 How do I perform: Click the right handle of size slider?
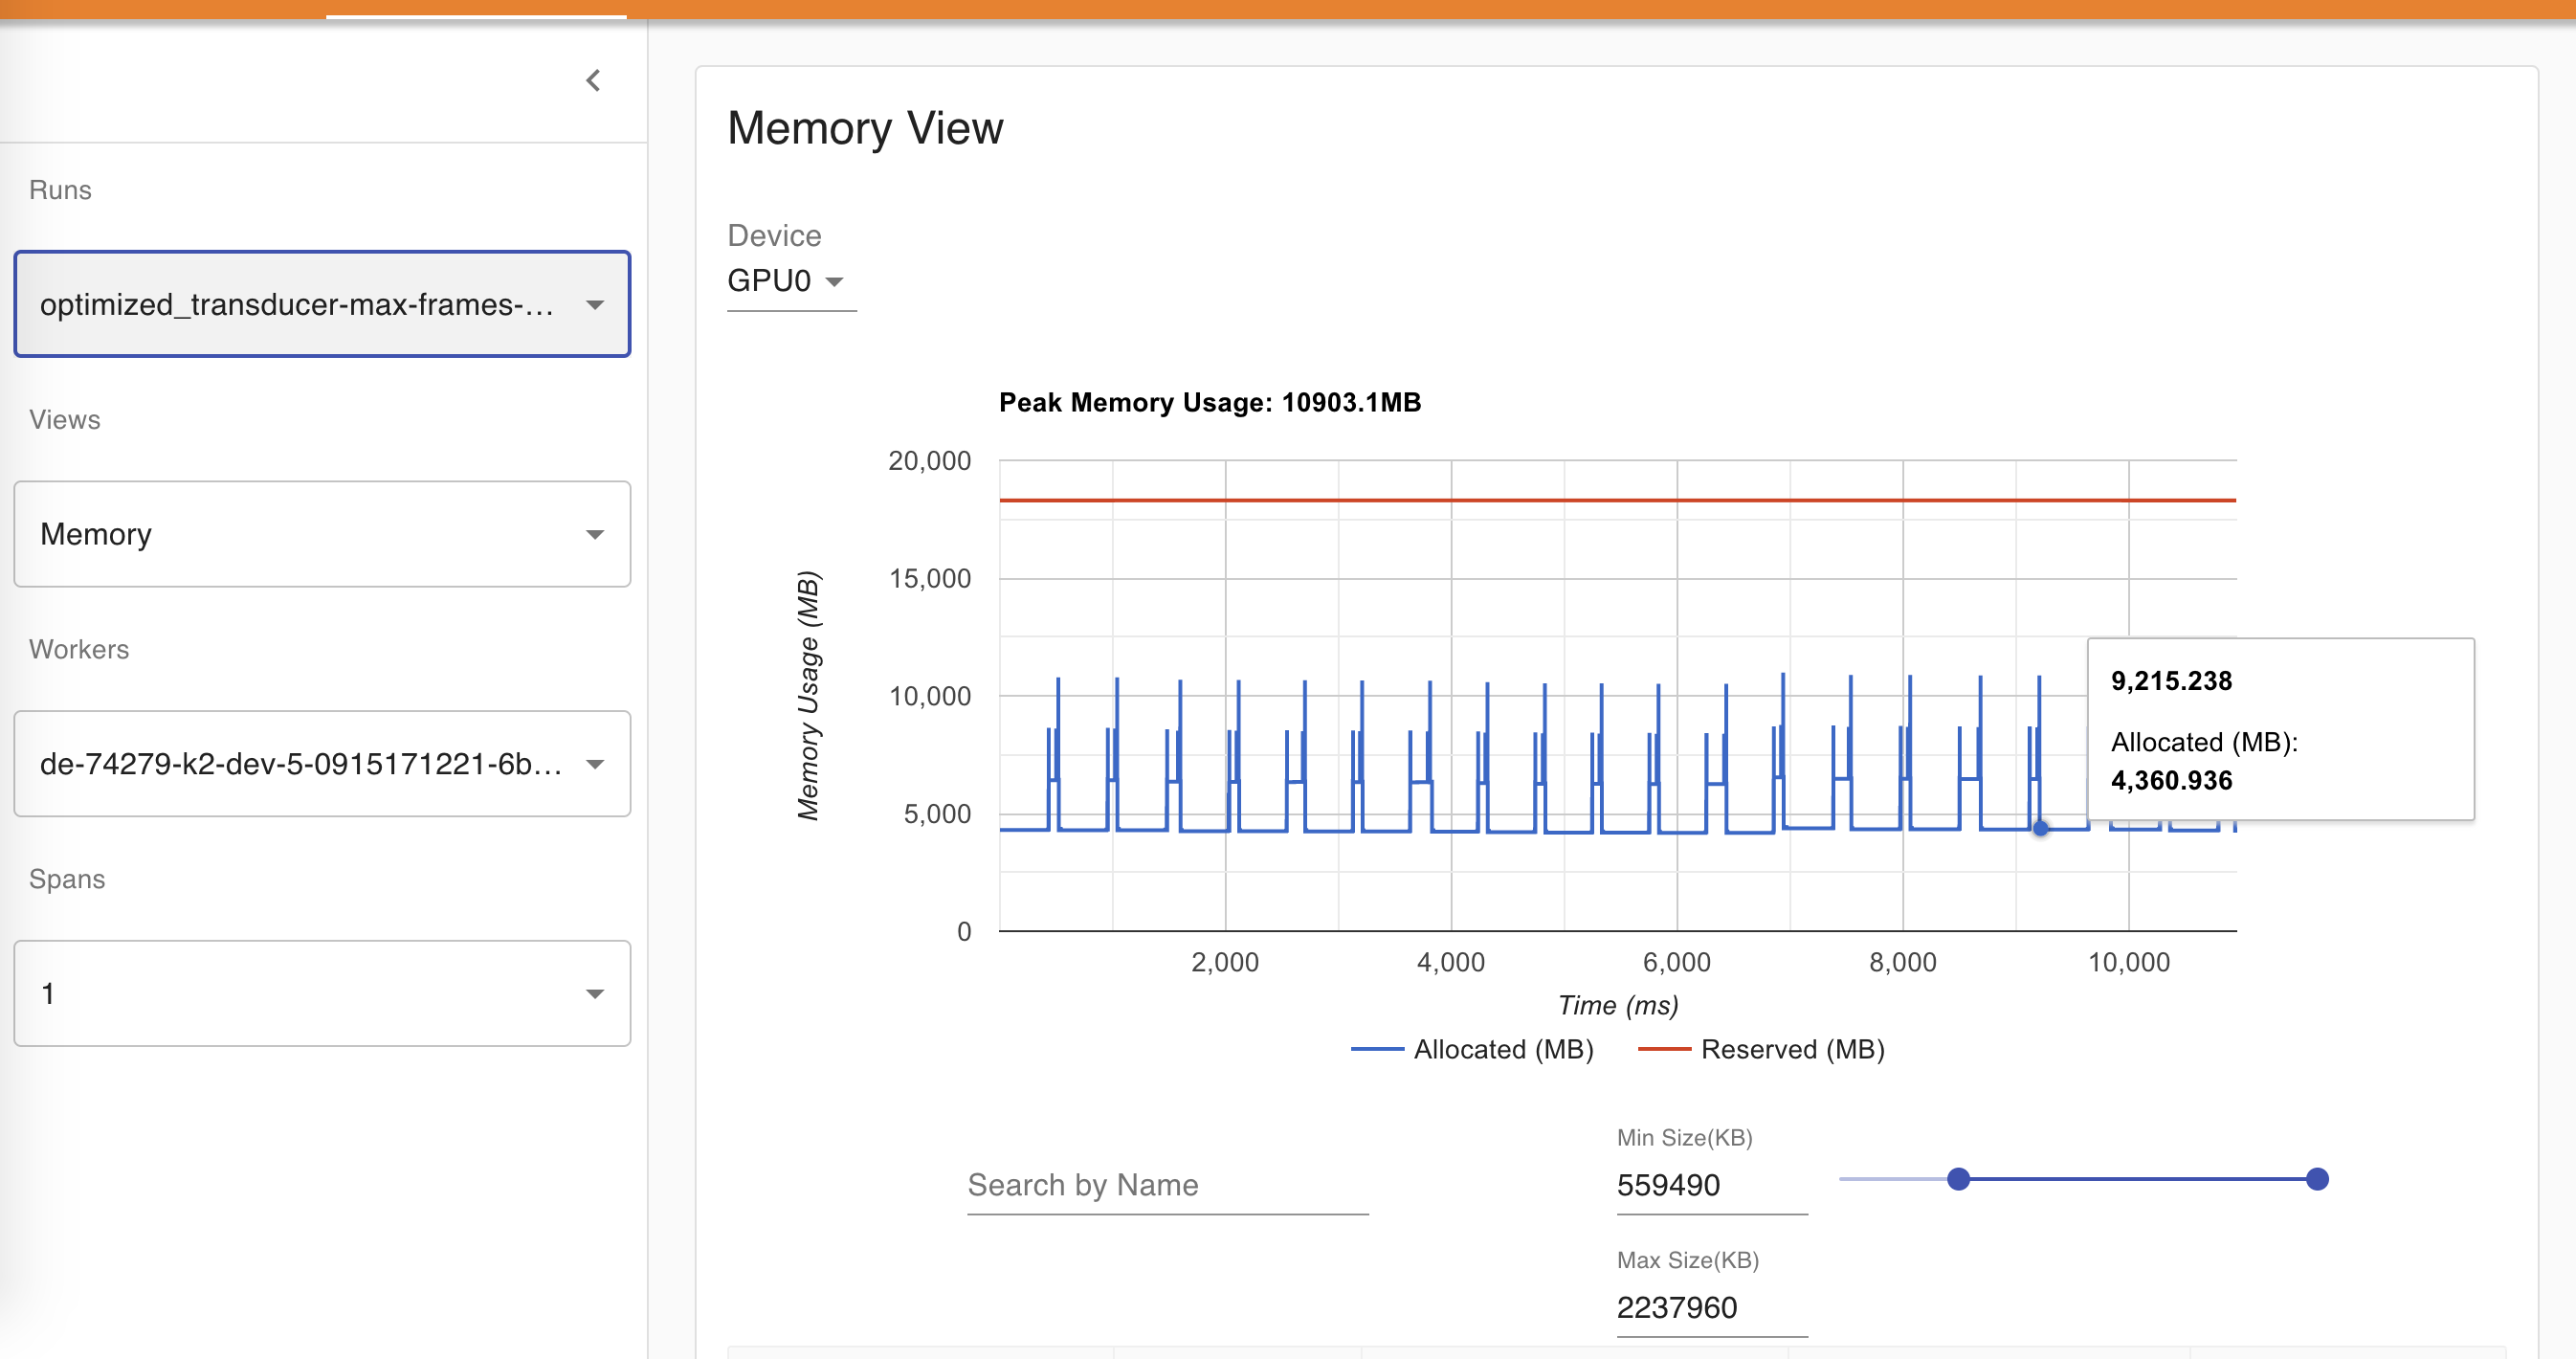pos(2317,1179)
